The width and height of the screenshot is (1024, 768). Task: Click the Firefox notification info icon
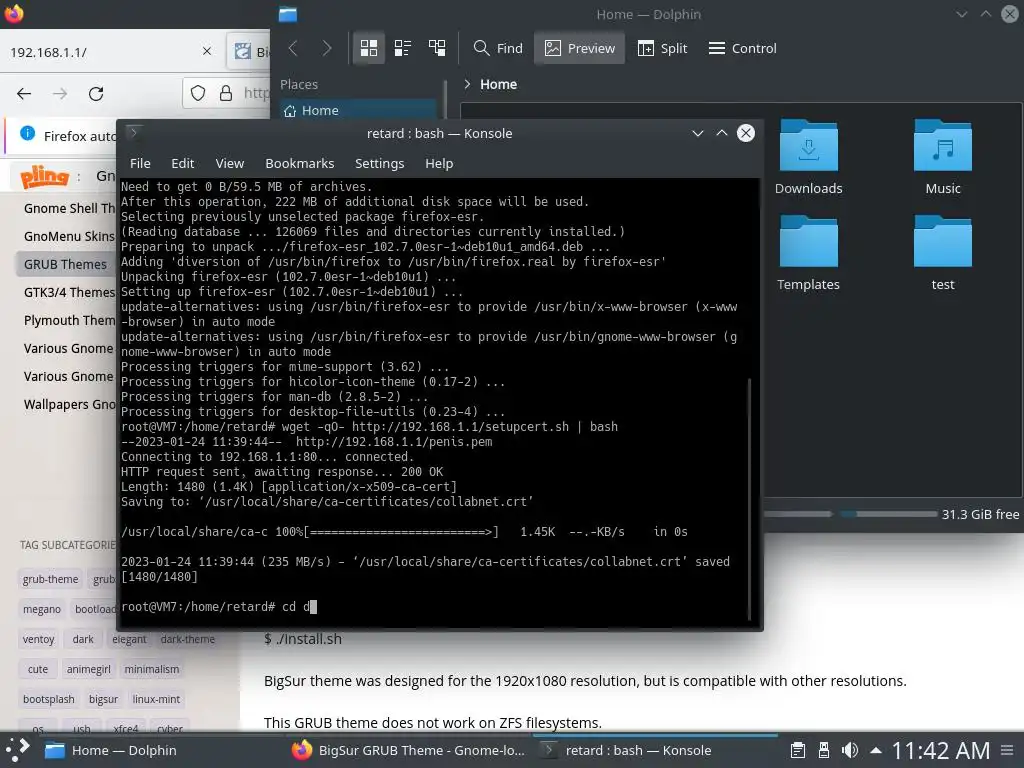click(x=27, y=134)
